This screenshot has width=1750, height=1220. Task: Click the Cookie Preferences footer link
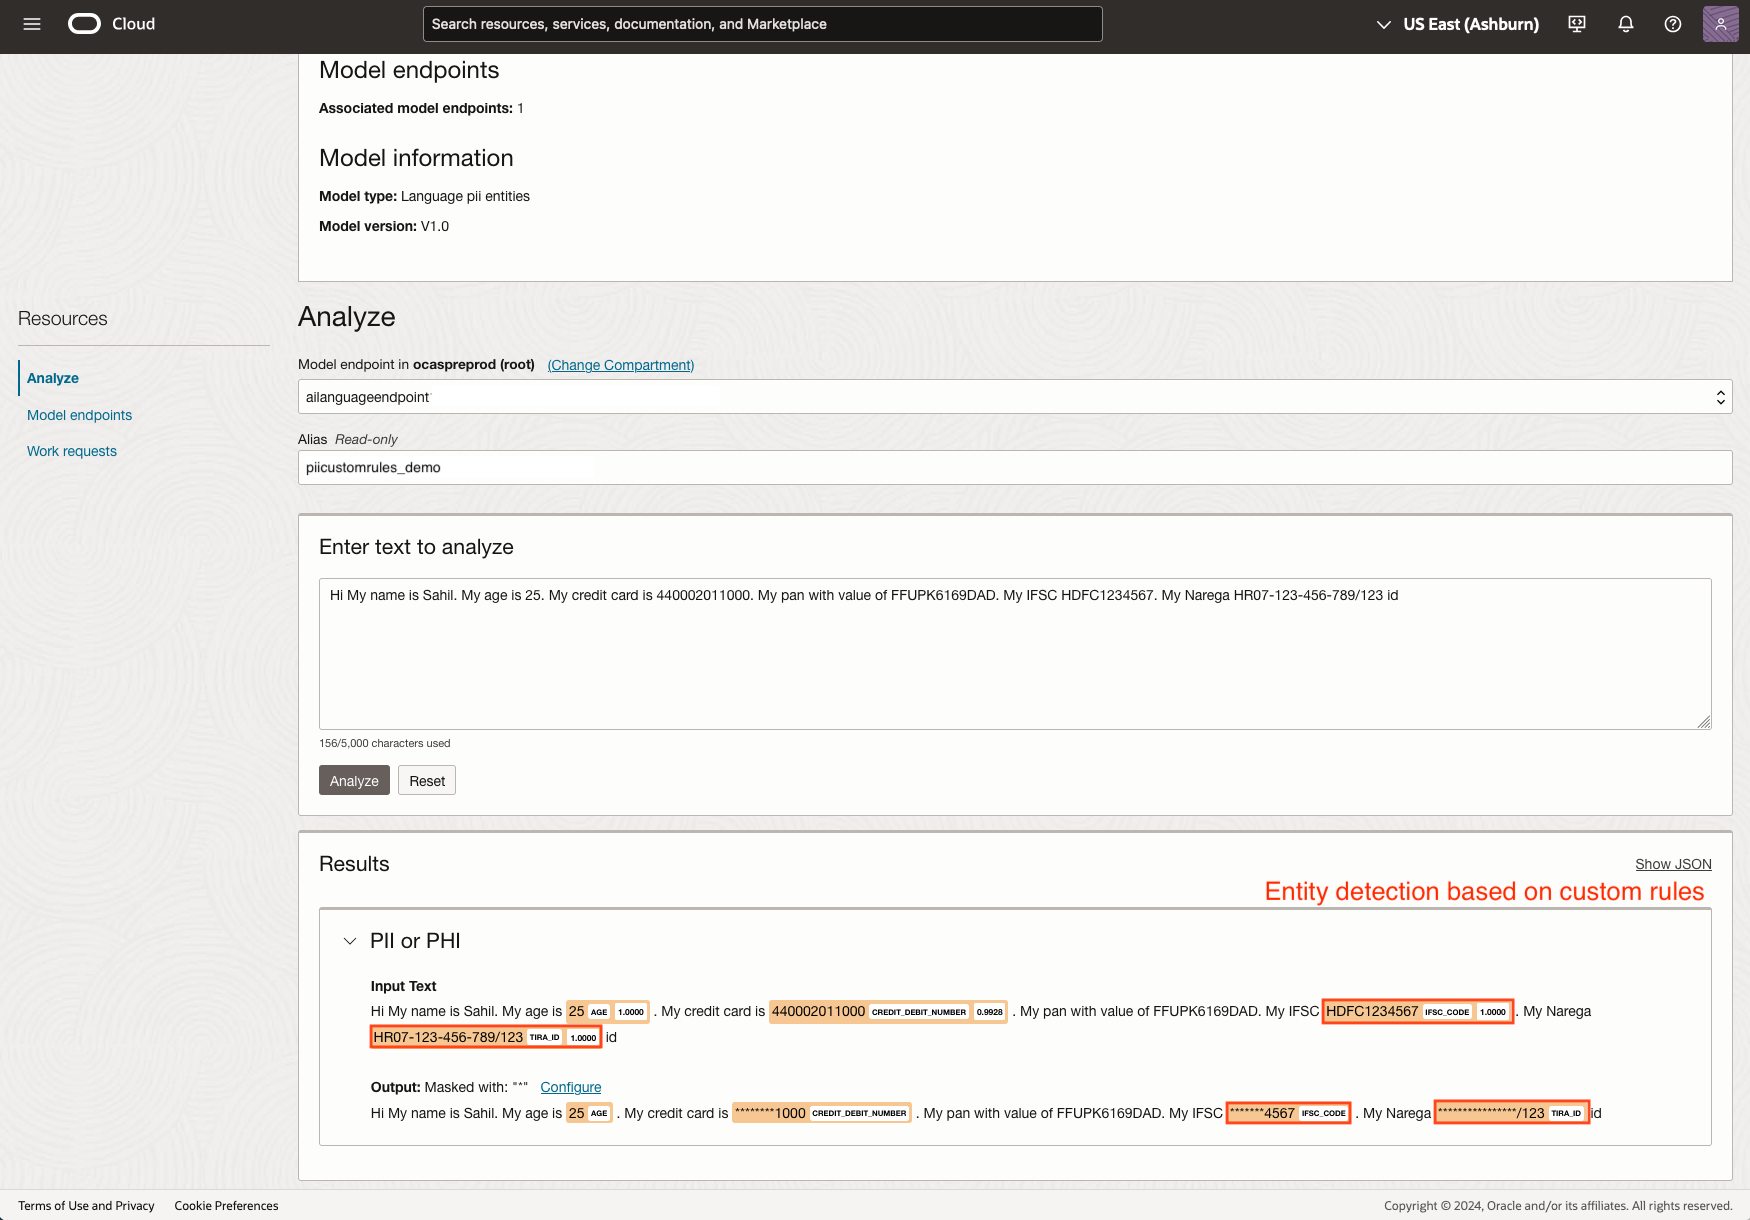click(x=226, y=1206)
